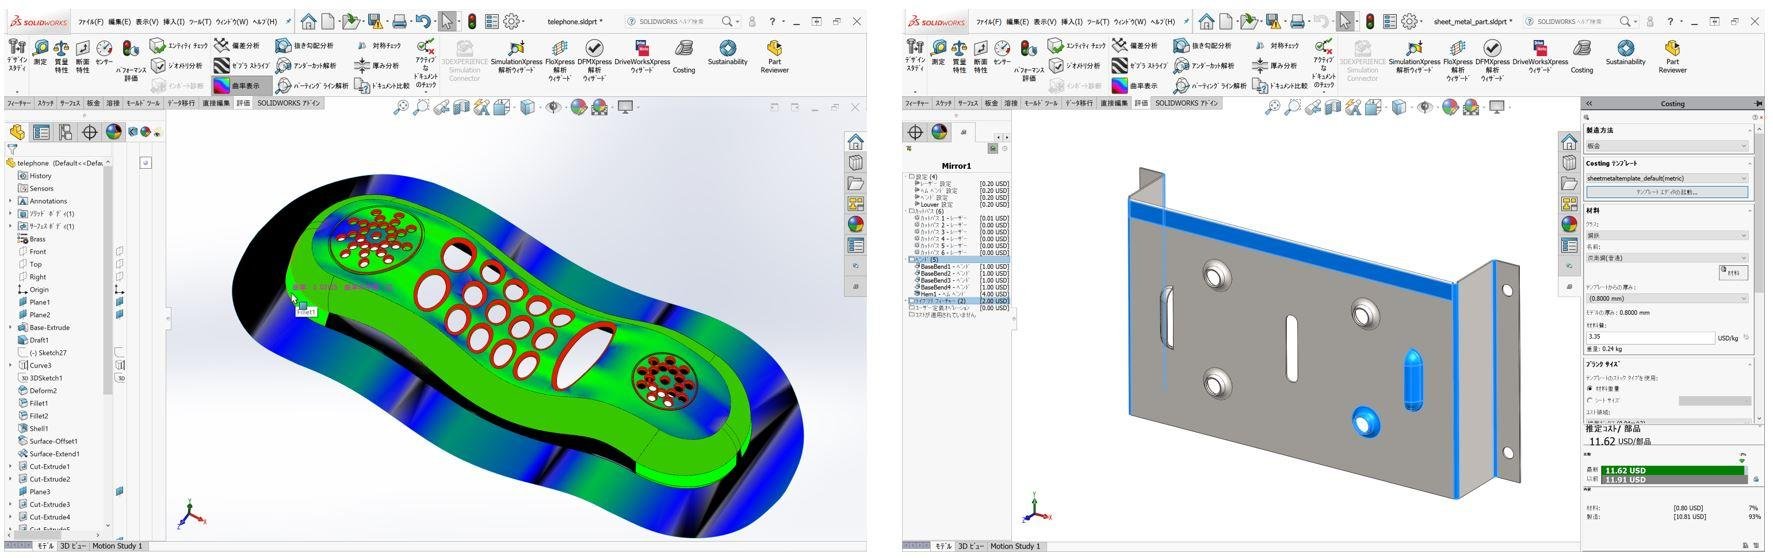Open Sustainability in the telephone window ribbon
Image resolution: width=1773 pixels, height=558 pixels.
pos(727,54)
